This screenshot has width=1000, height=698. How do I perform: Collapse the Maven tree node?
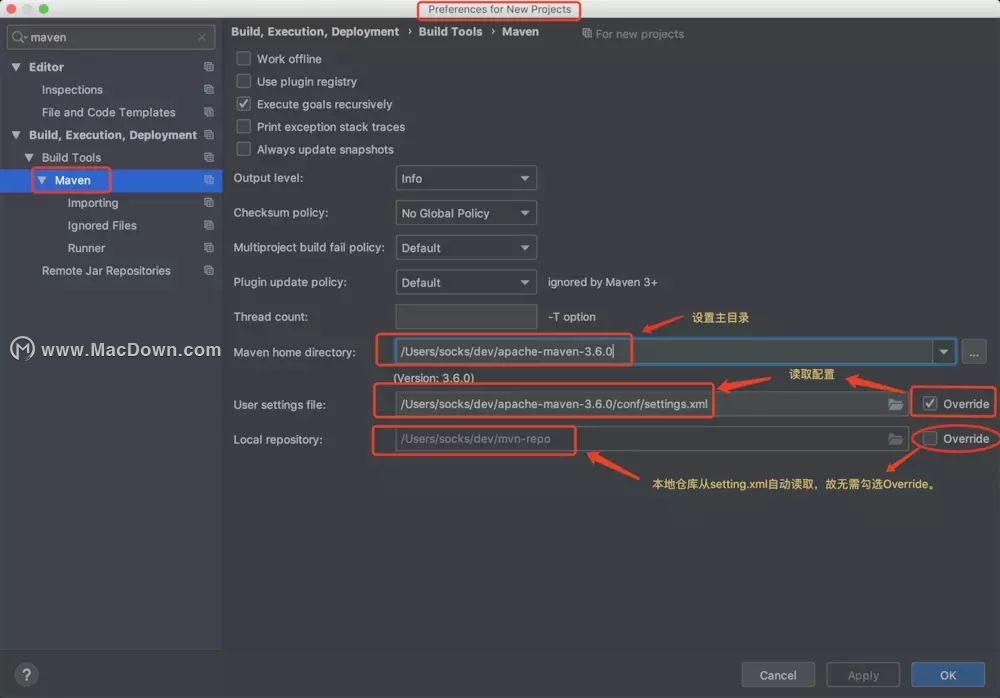coord(42,180)
